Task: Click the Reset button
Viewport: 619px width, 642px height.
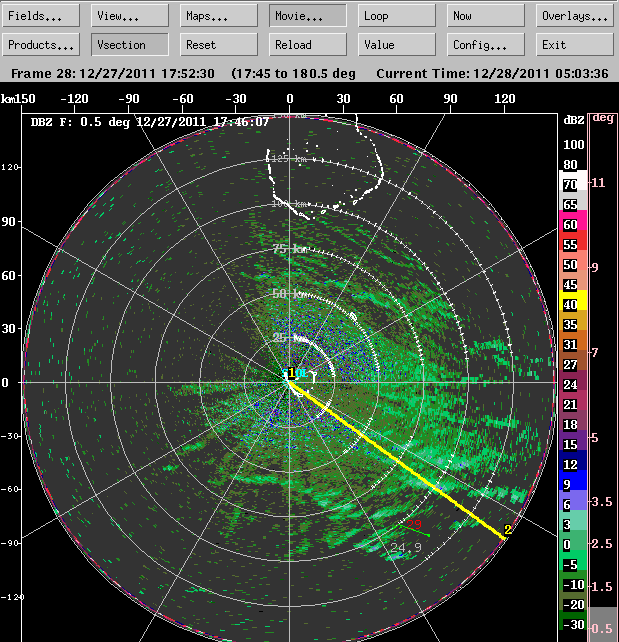Action: click(x=219, y=45)
